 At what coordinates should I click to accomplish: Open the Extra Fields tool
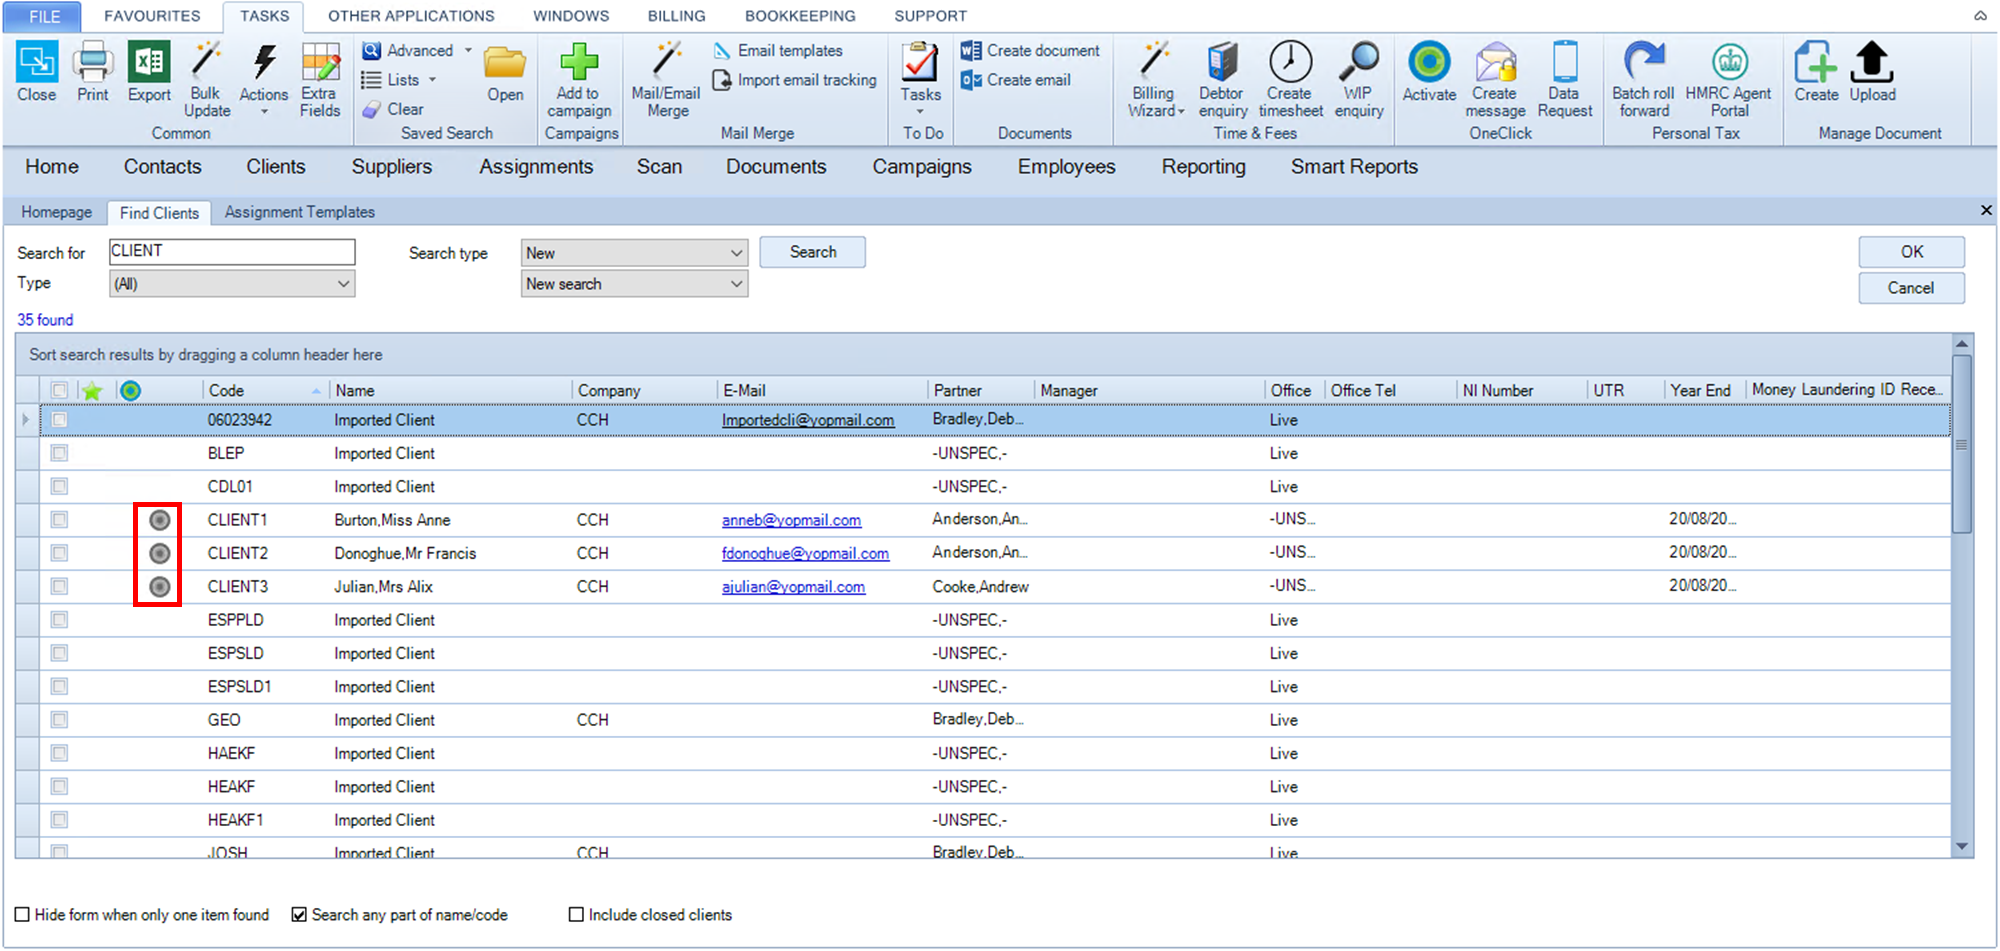point(320,61)
